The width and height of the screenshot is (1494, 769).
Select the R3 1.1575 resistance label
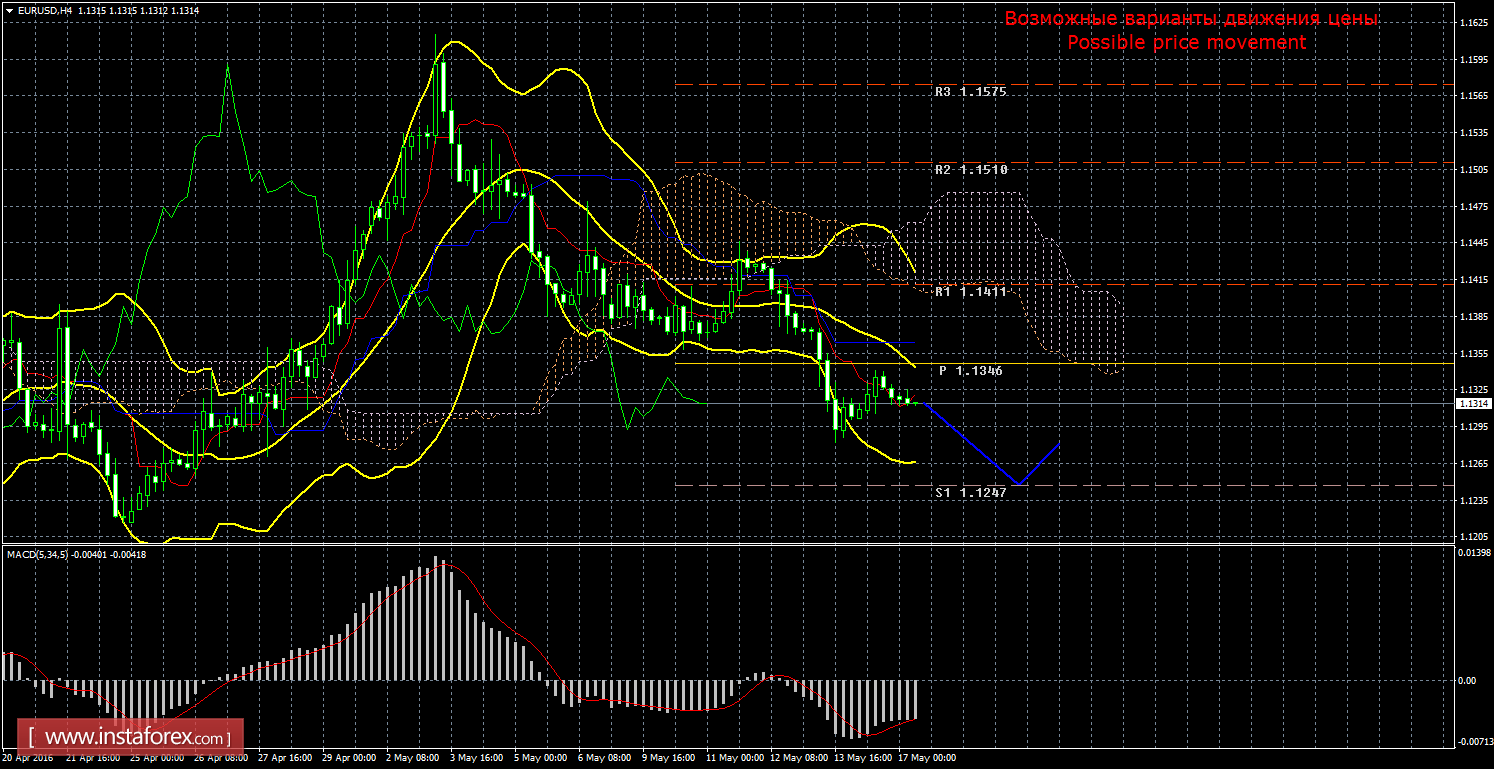pyautogui.click(x=970, y=92)
